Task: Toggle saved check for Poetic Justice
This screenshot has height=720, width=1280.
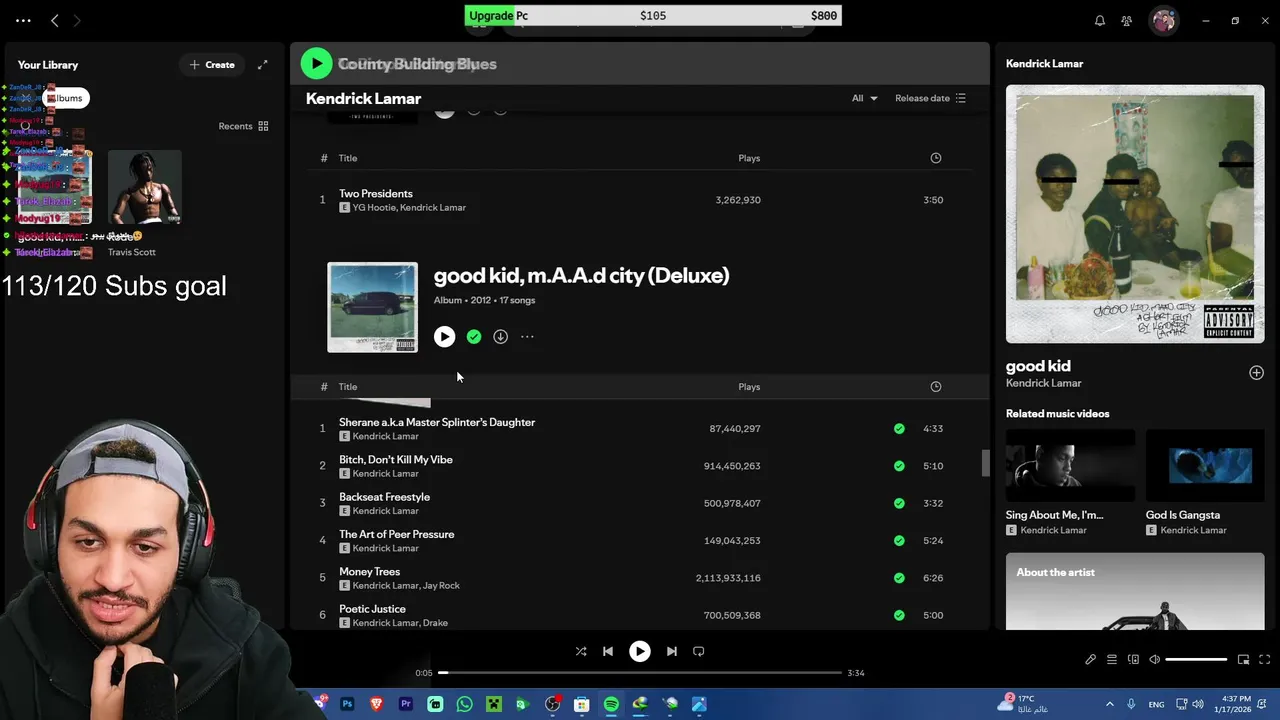Action: [899, 615]
